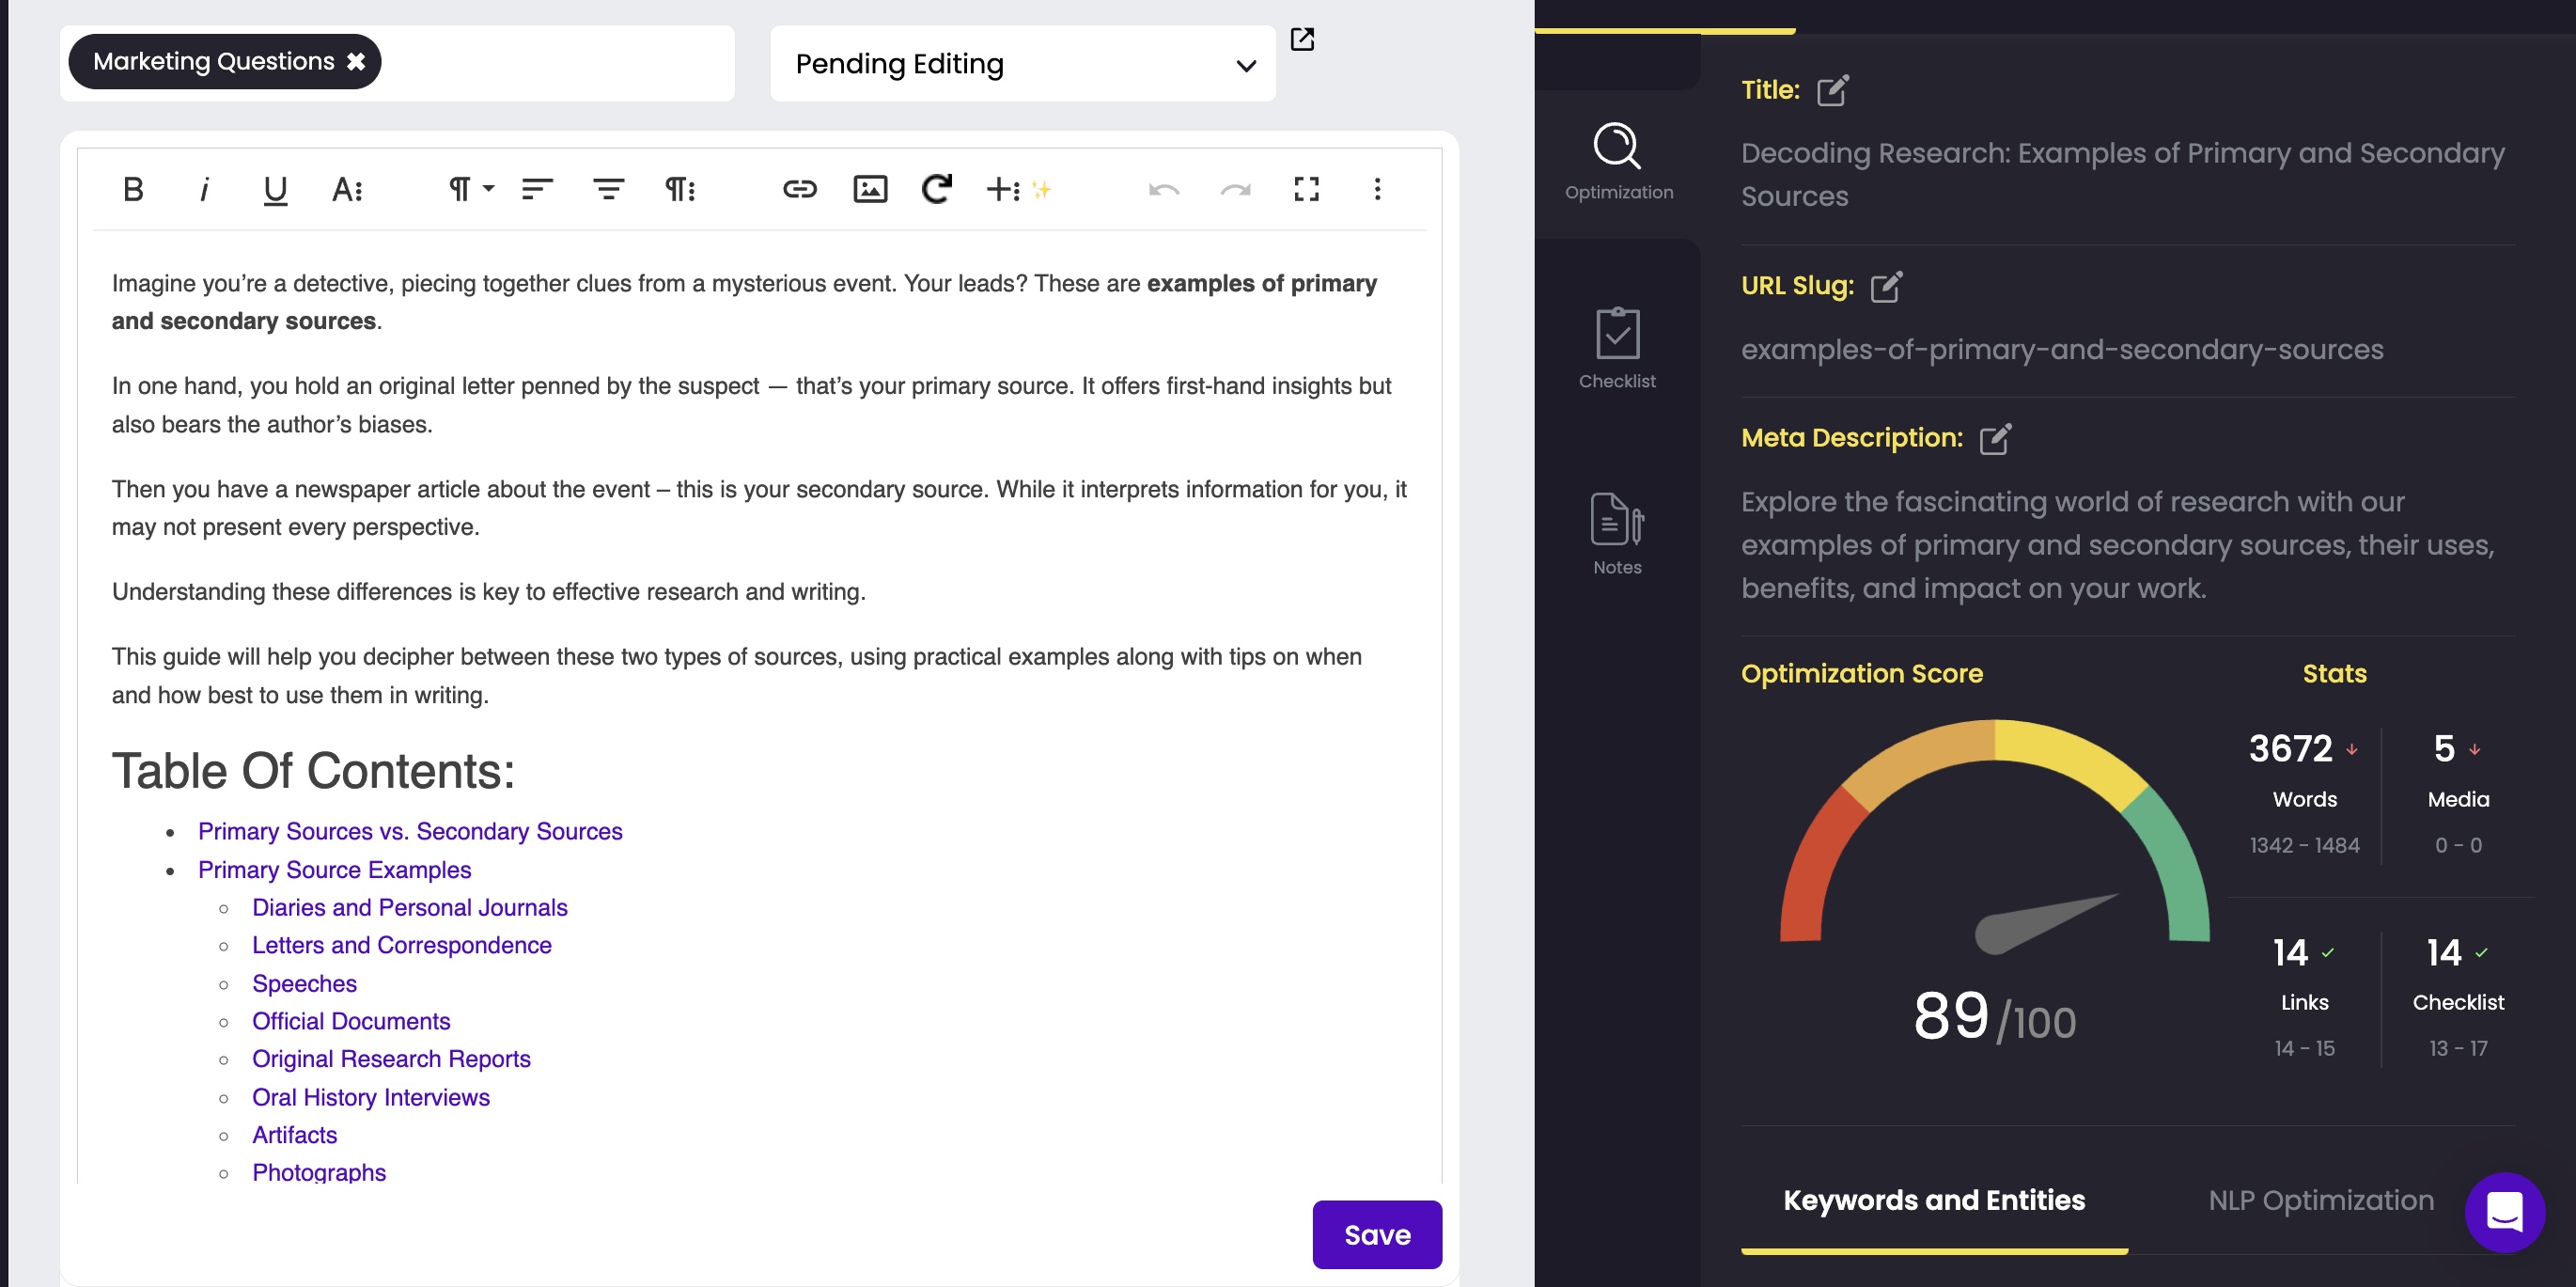Viewport: 2576px width, 1287px height.
Task: Open the Notes sidebar panel
Action: click(x=1617, y=533)
